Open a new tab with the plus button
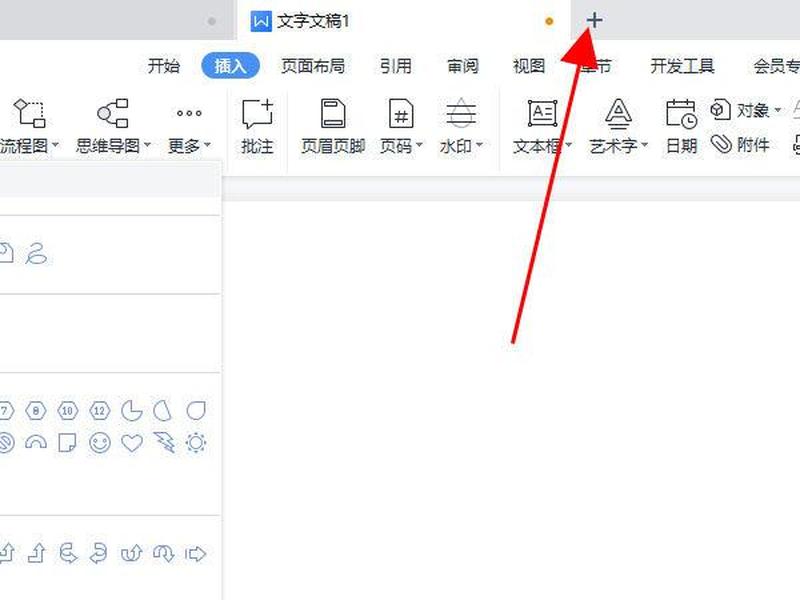Image resolution: width=800 pixels, height=600 pixels. click(594, 20)
